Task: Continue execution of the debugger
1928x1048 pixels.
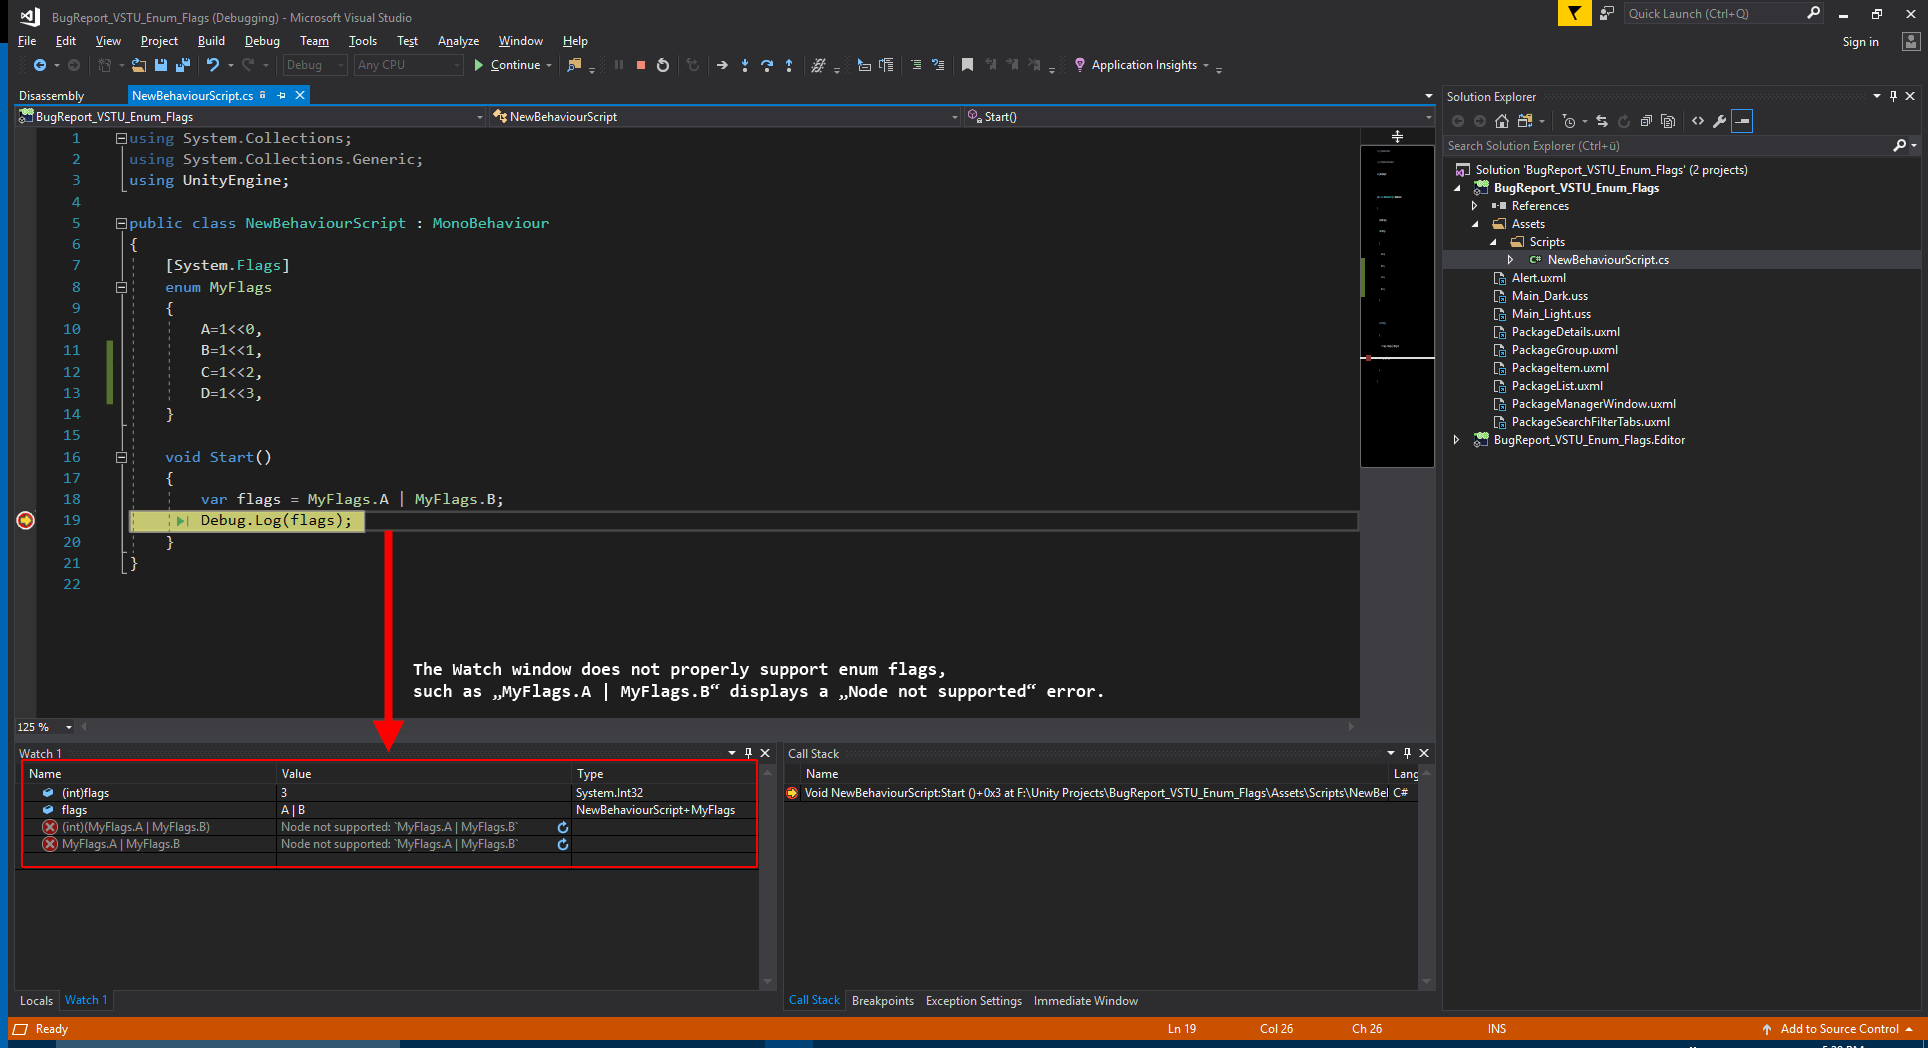Action: [x=511, y=65]
